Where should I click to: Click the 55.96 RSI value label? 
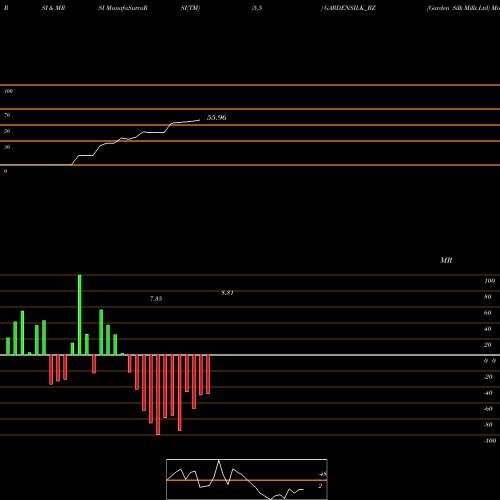[217, 117]
